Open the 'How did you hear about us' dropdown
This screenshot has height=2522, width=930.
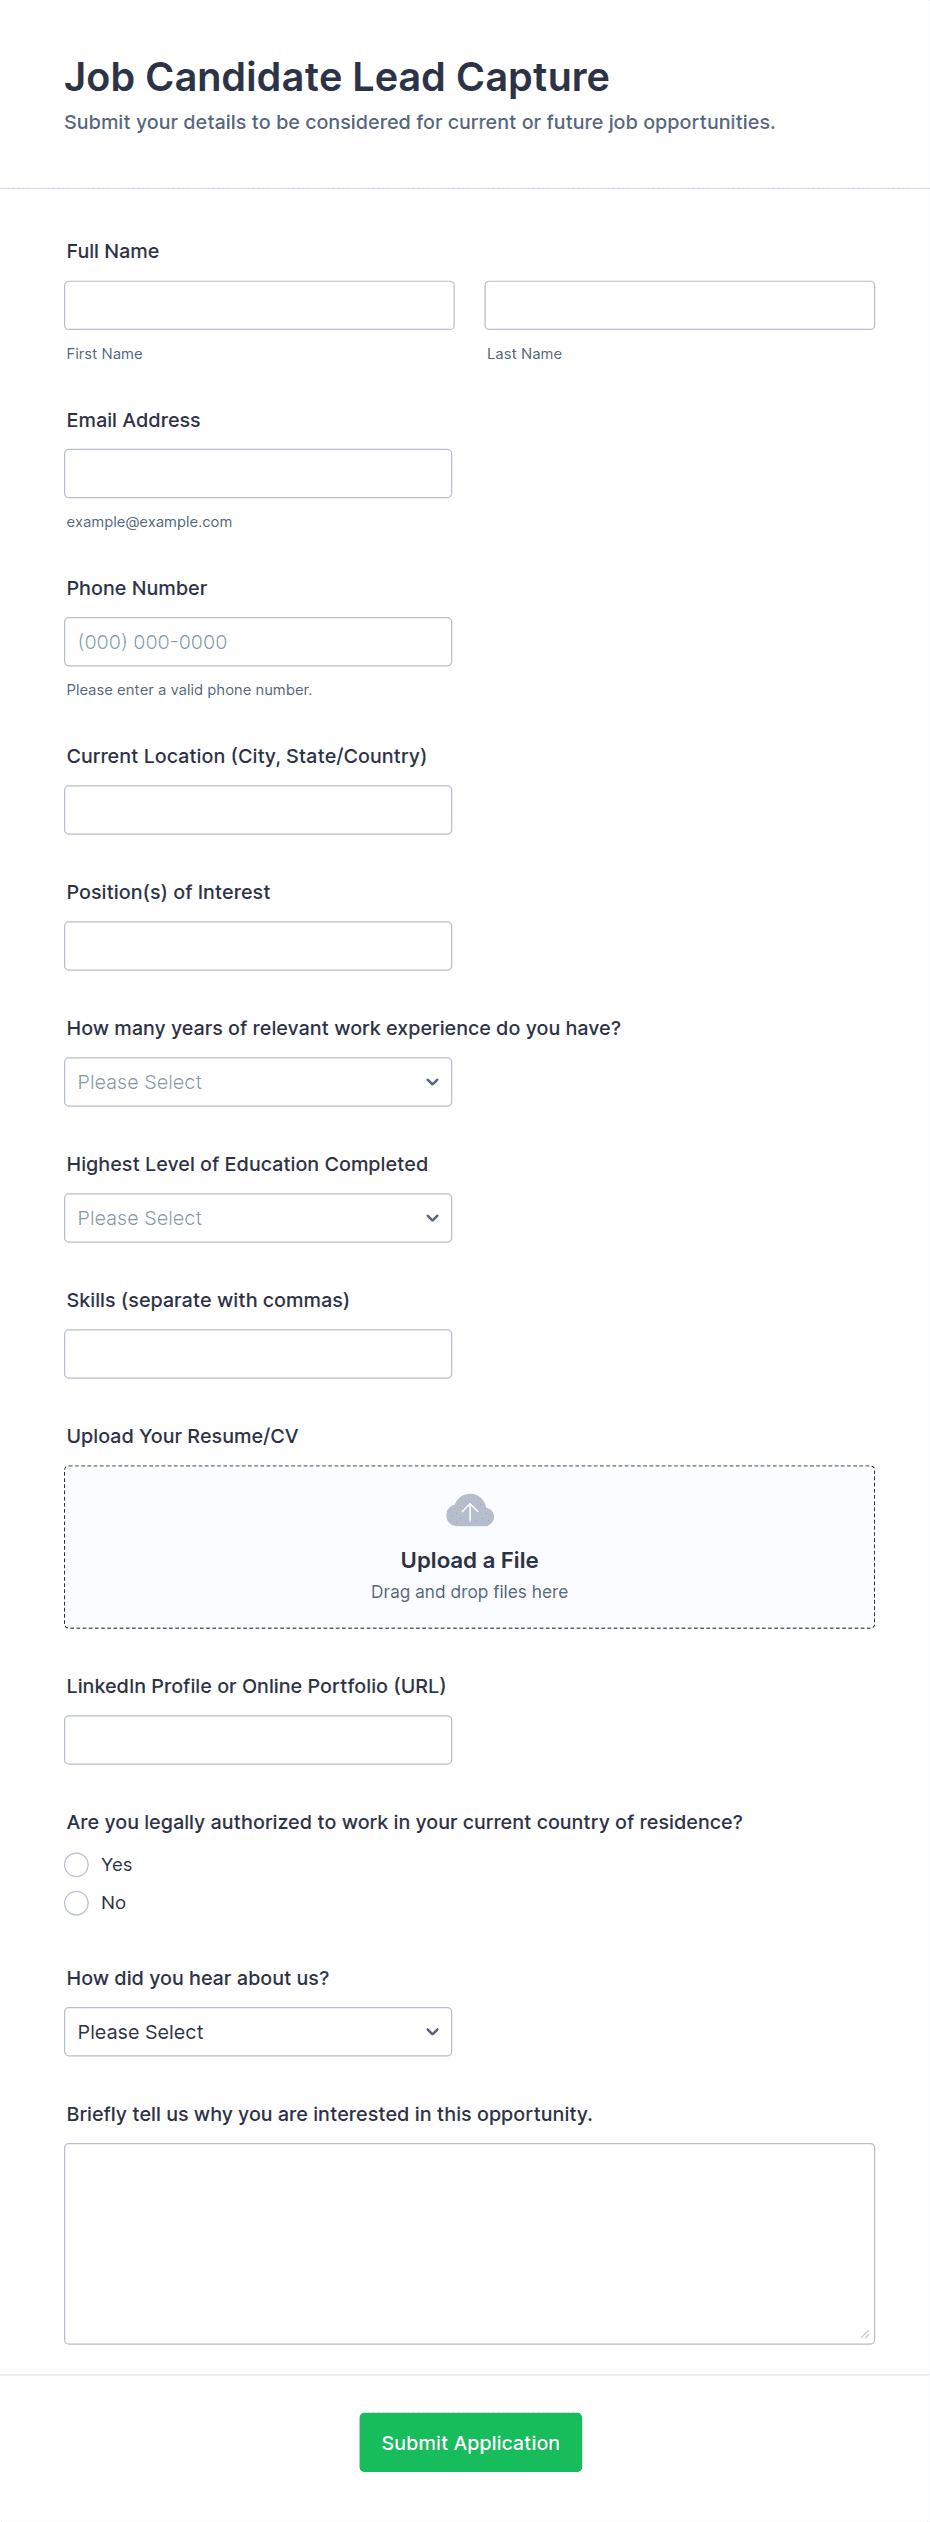(x=258, y=2032)
